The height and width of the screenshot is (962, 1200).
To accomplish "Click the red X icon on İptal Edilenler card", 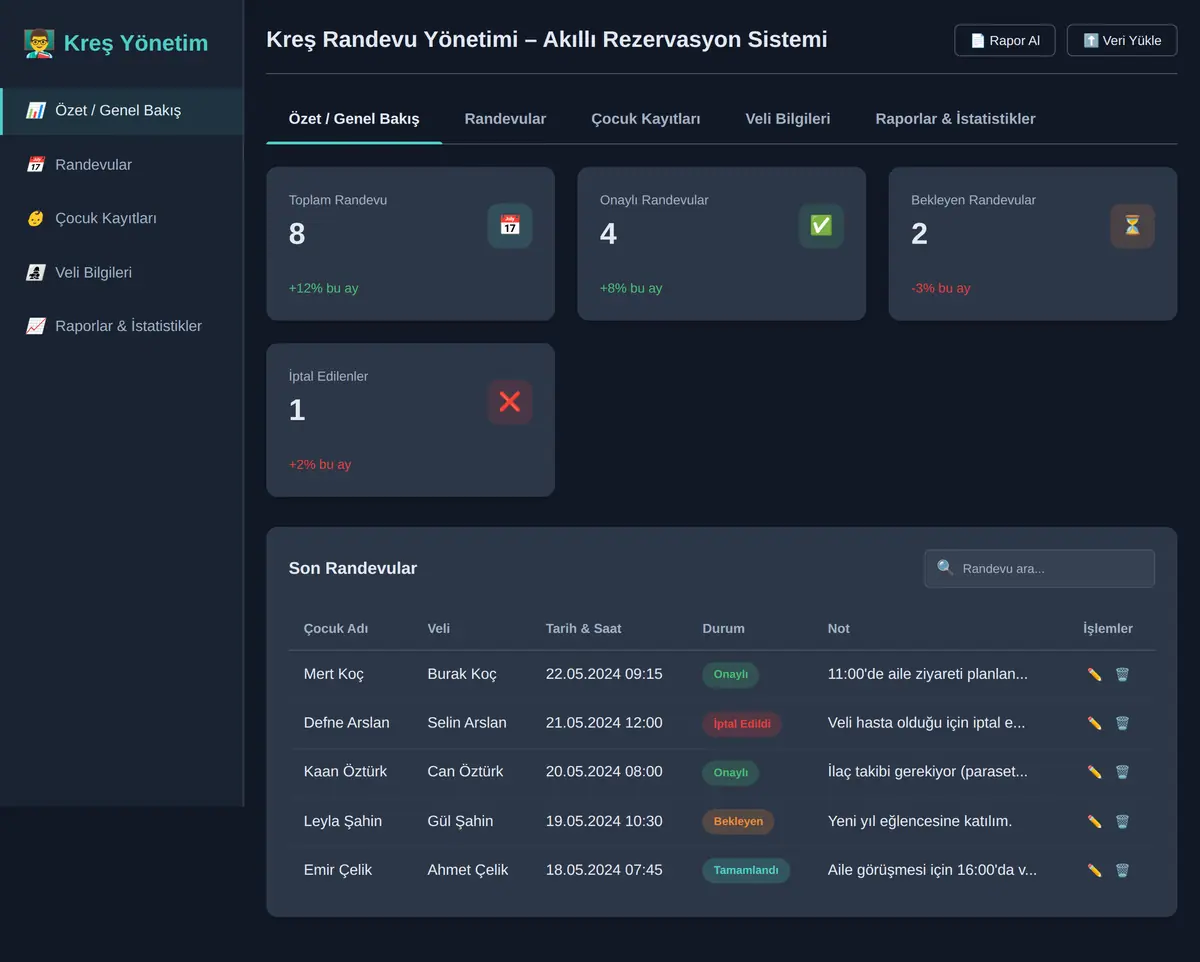I will point(510,402).
